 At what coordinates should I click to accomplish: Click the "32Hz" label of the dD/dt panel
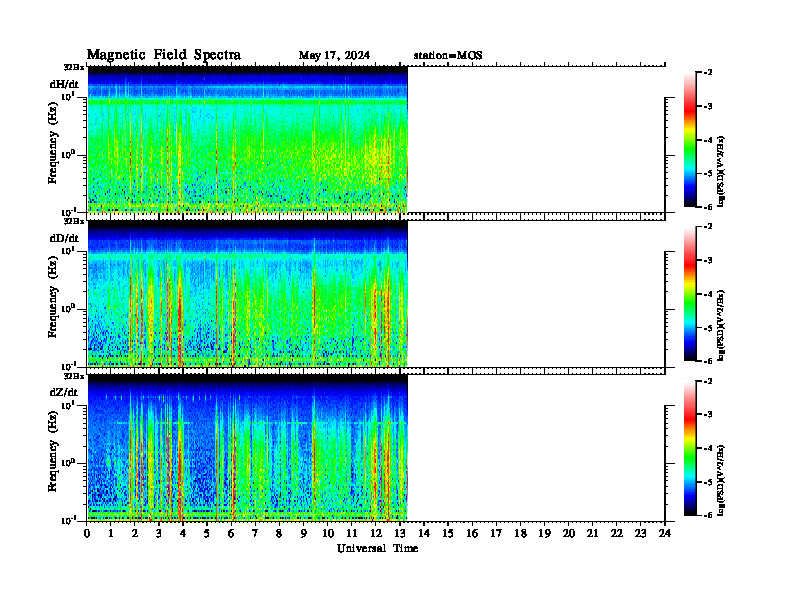point(74,221)
